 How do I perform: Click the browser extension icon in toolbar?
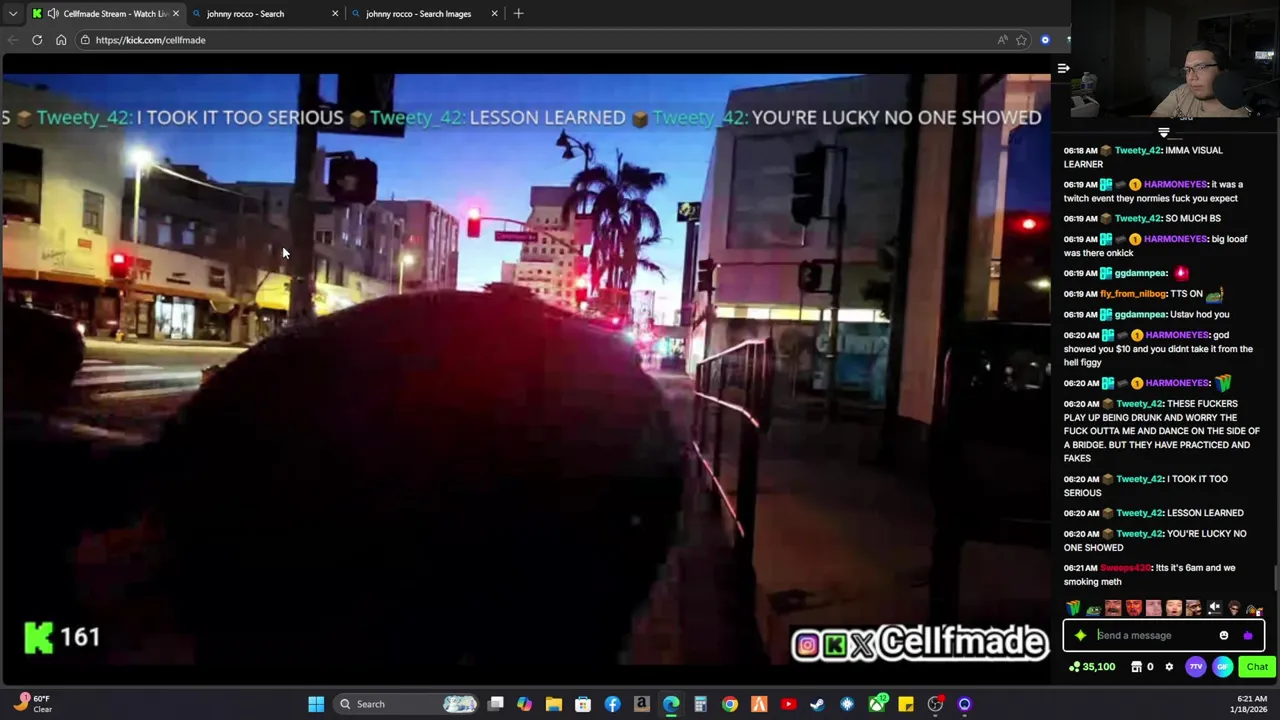(1045, 40)
